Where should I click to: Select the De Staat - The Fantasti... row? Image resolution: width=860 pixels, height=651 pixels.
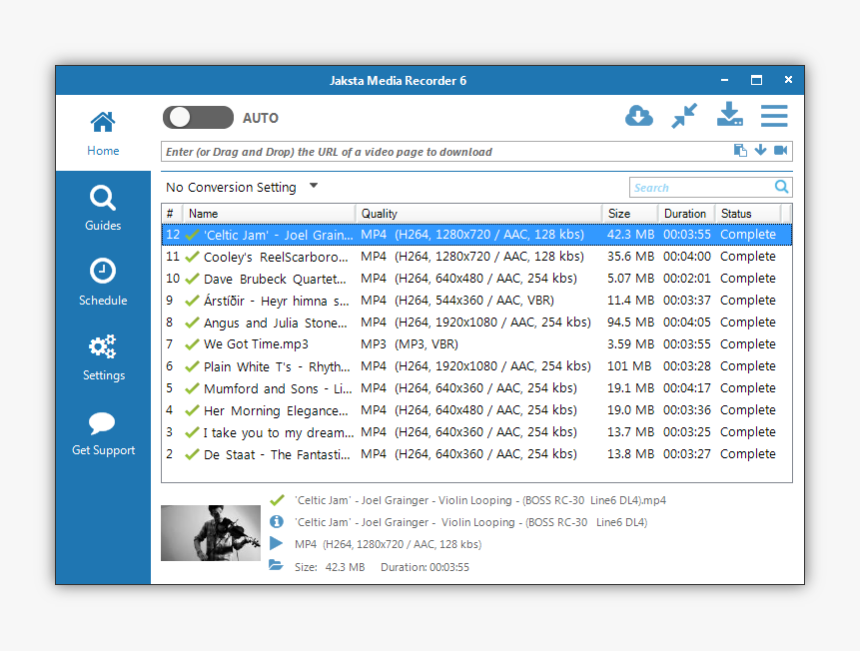coord(477,454)
